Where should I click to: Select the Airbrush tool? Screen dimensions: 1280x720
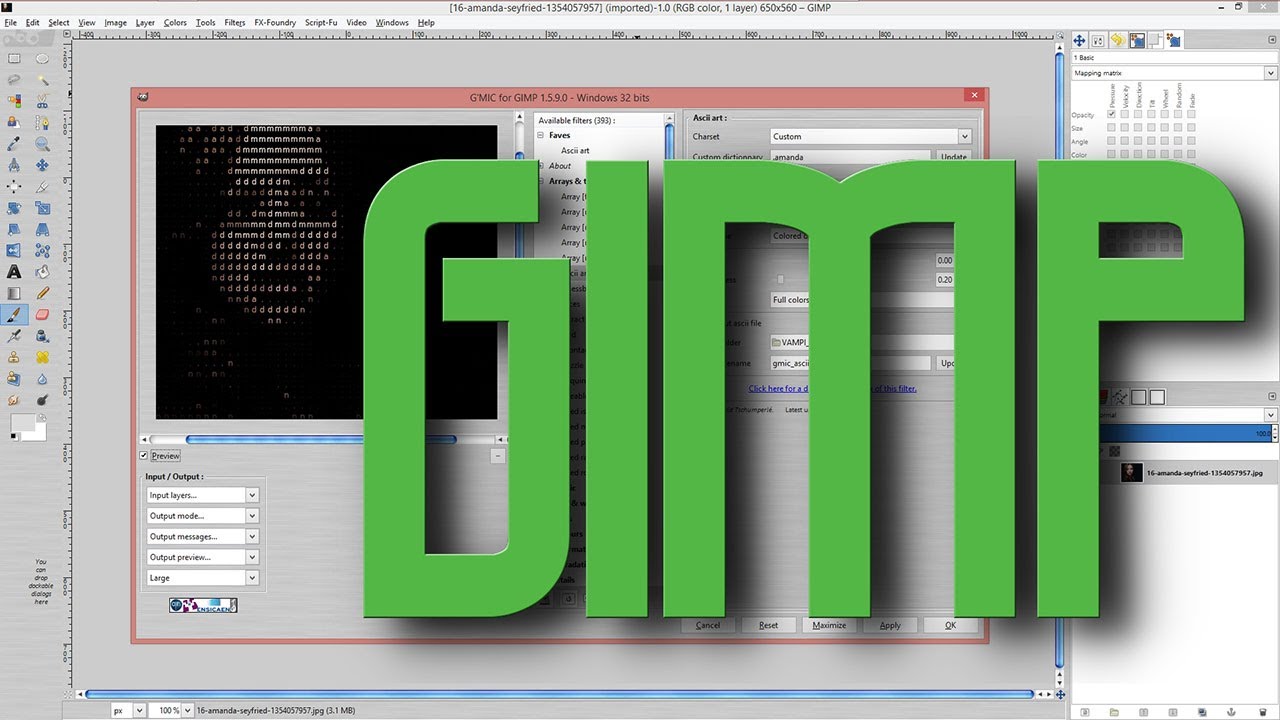[x=14, y=336]
